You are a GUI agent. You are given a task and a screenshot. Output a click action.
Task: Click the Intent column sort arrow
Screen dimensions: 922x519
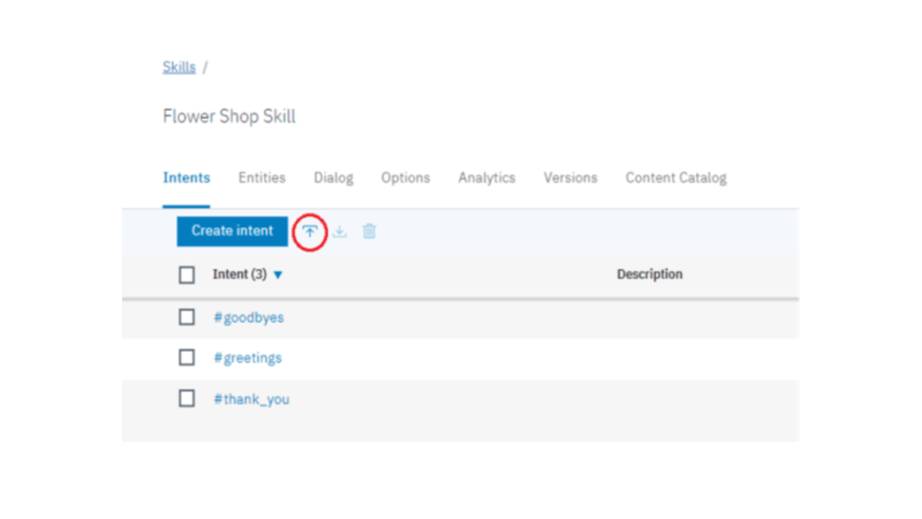click(278, 275)
